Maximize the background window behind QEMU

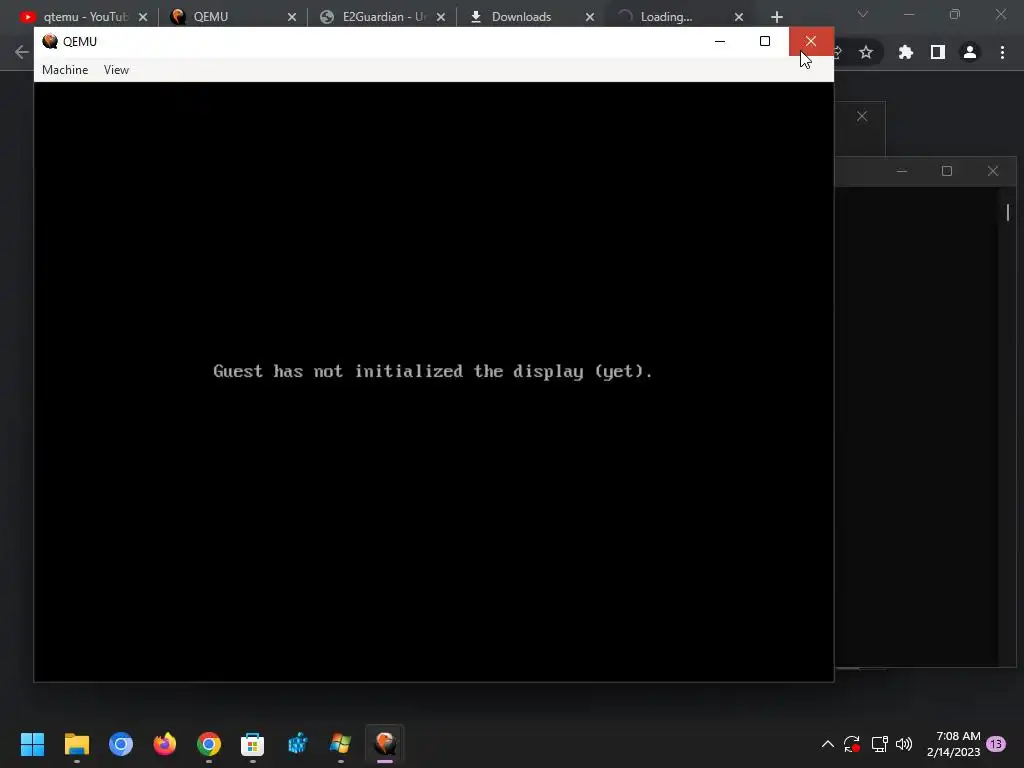coord(947,171)
